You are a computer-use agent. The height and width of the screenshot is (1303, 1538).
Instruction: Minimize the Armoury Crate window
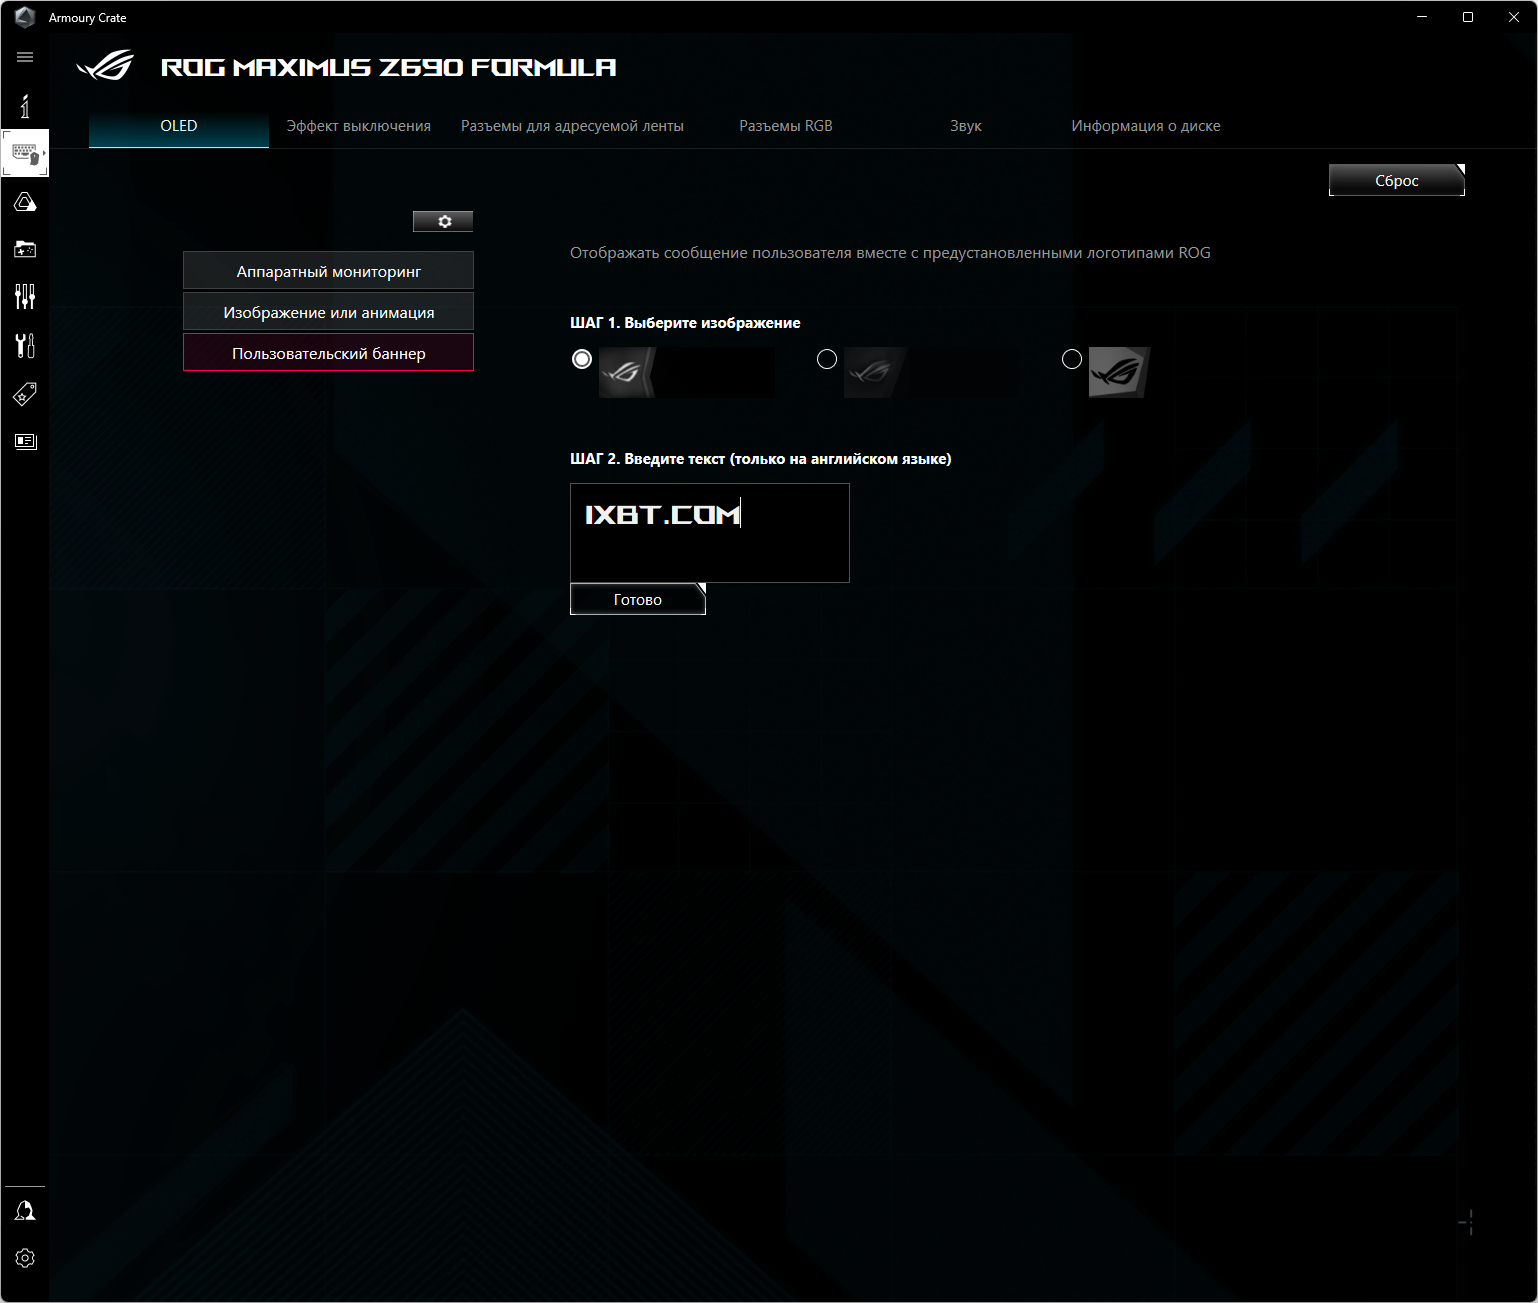coord(1422,17)
